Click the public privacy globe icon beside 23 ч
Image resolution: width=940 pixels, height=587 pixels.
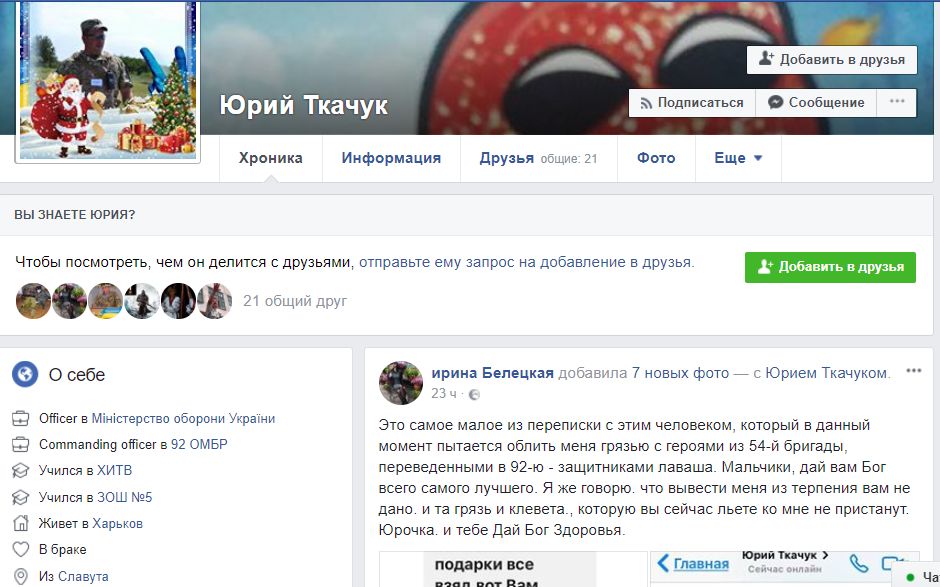point(474,394)
